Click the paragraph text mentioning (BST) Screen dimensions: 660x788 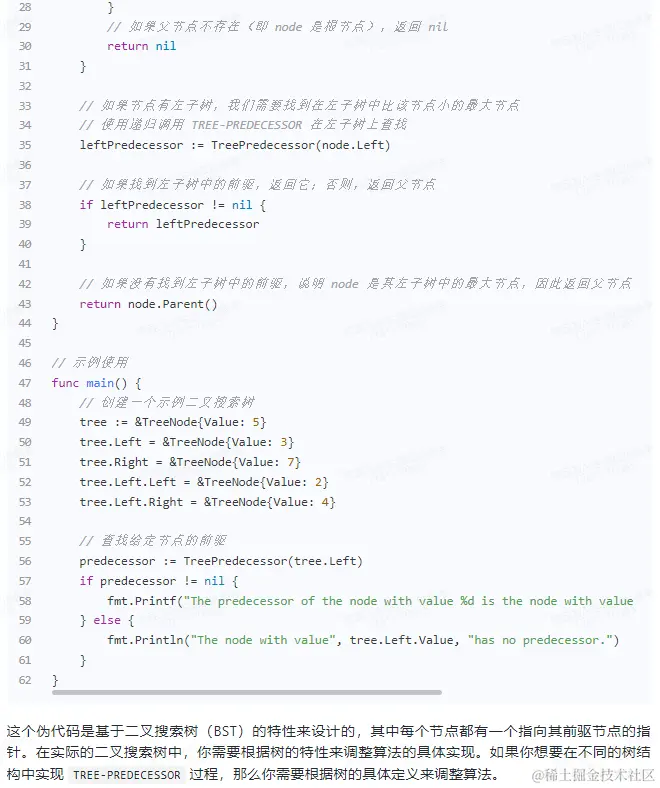pyautogui.click(x=329, y=752)
